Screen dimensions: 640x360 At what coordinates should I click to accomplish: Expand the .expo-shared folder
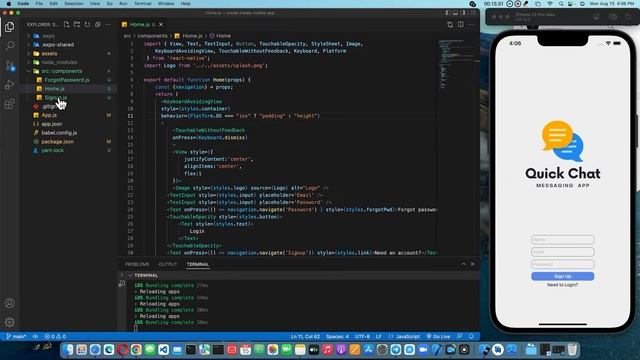pos(58,44)
